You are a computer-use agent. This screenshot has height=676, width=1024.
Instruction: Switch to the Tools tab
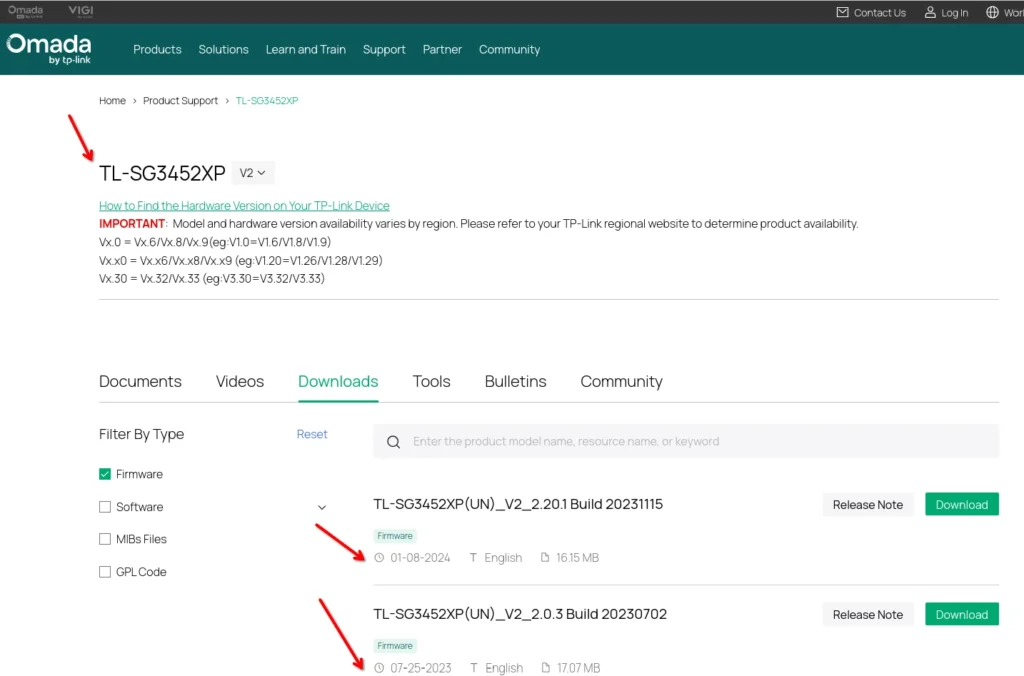coord(431,381)
